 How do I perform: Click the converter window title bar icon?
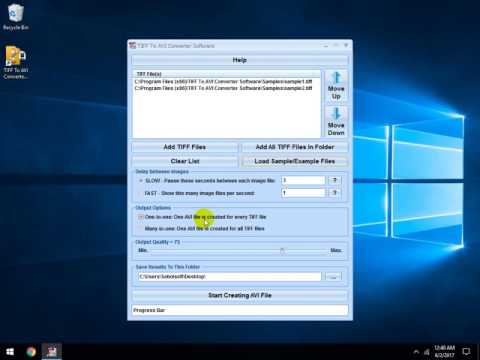point(133,45)
